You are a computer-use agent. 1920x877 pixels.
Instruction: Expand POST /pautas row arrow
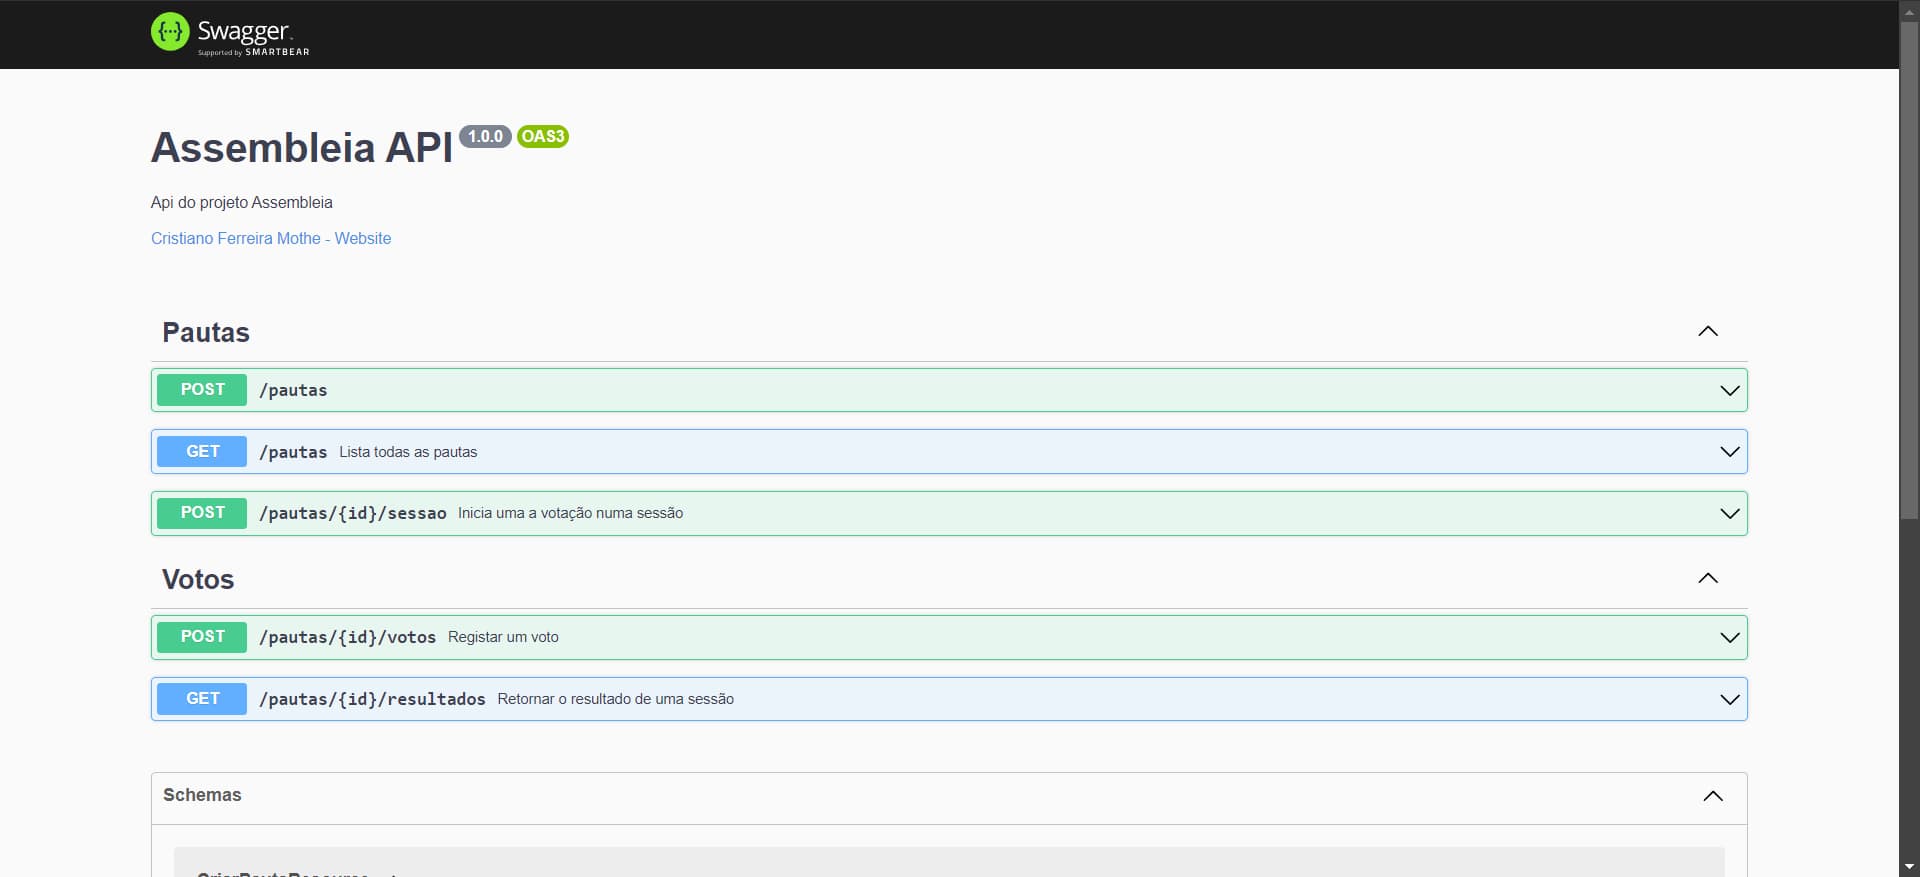(x=1730, y=390)
